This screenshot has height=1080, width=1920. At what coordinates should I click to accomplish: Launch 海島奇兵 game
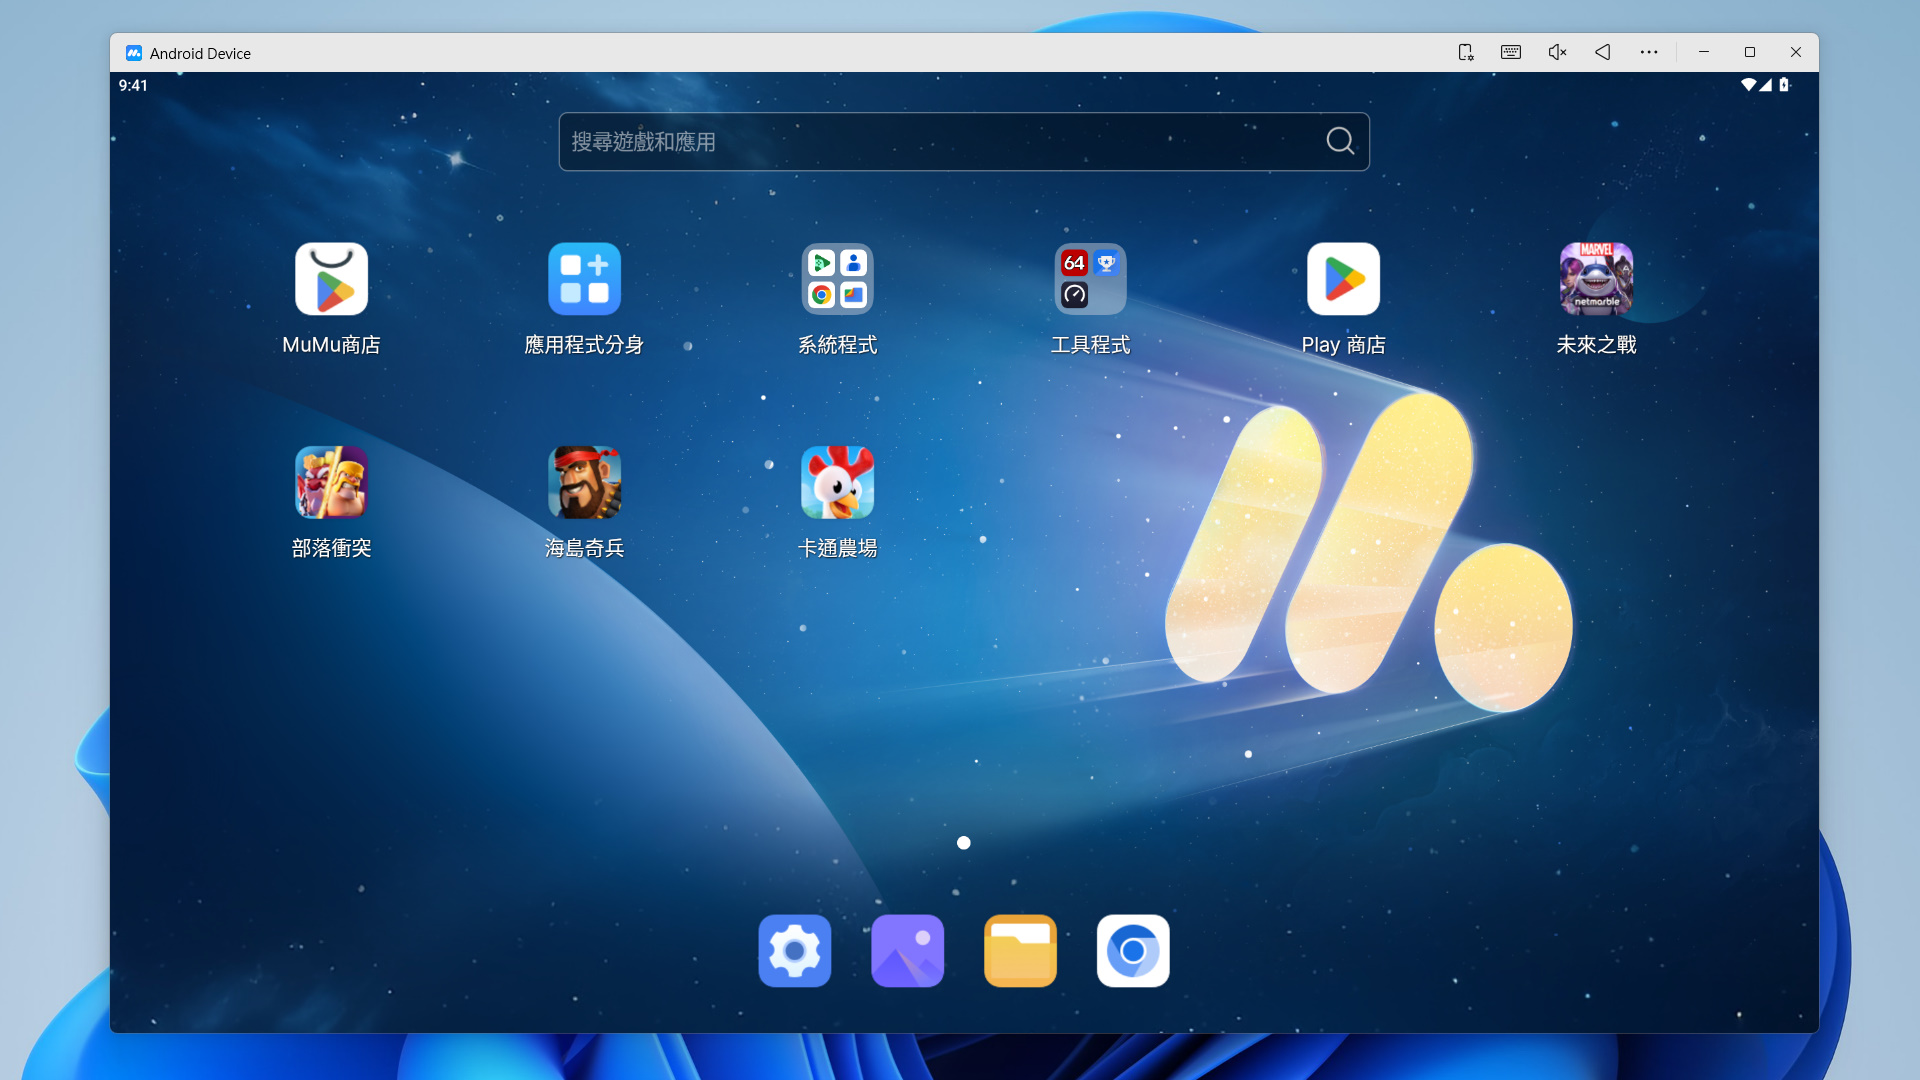click(584, 482)
